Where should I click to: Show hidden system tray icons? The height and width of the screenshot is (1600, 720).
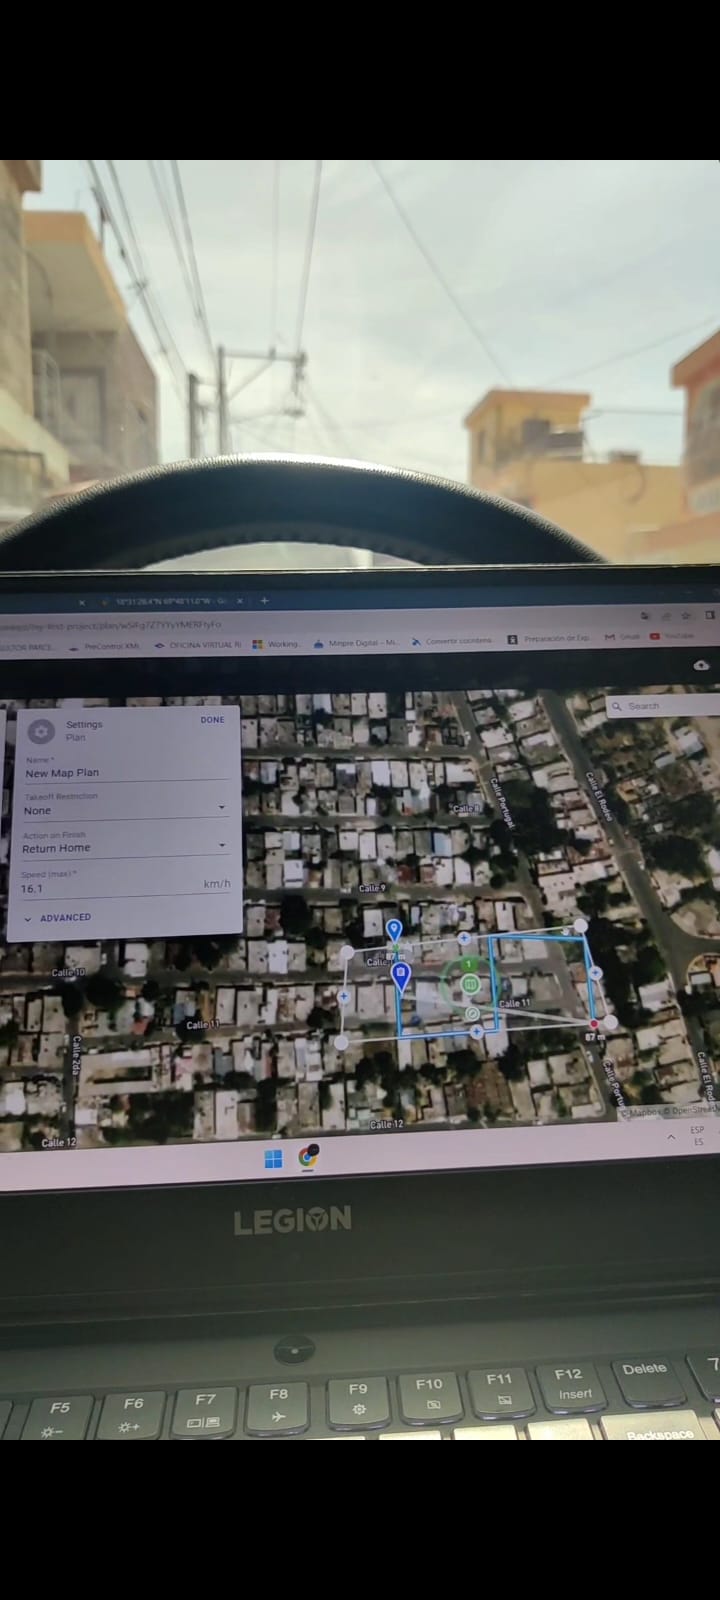click(x=670, y=1137)
